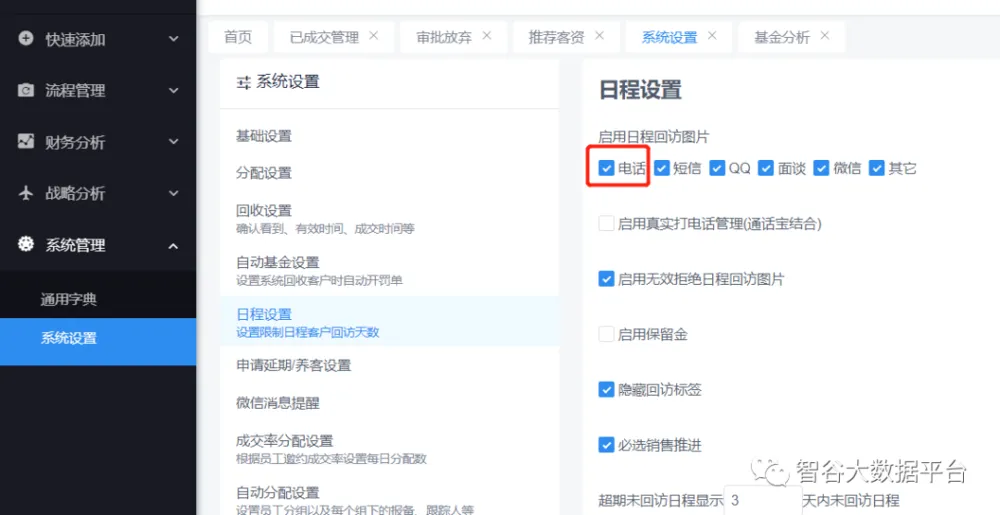Expand the 财务分析 menu chevron

tap(174, 142)
